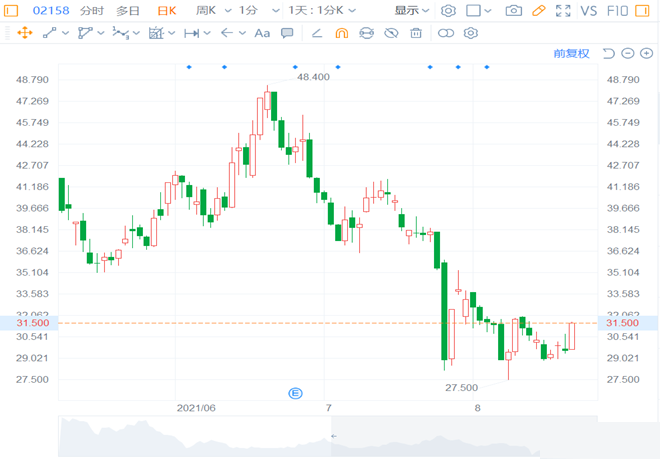Image resolution: width=660 pixels, height=459 pixels.
Task: Click the E event marker on timeline
Action: point(295,393)
